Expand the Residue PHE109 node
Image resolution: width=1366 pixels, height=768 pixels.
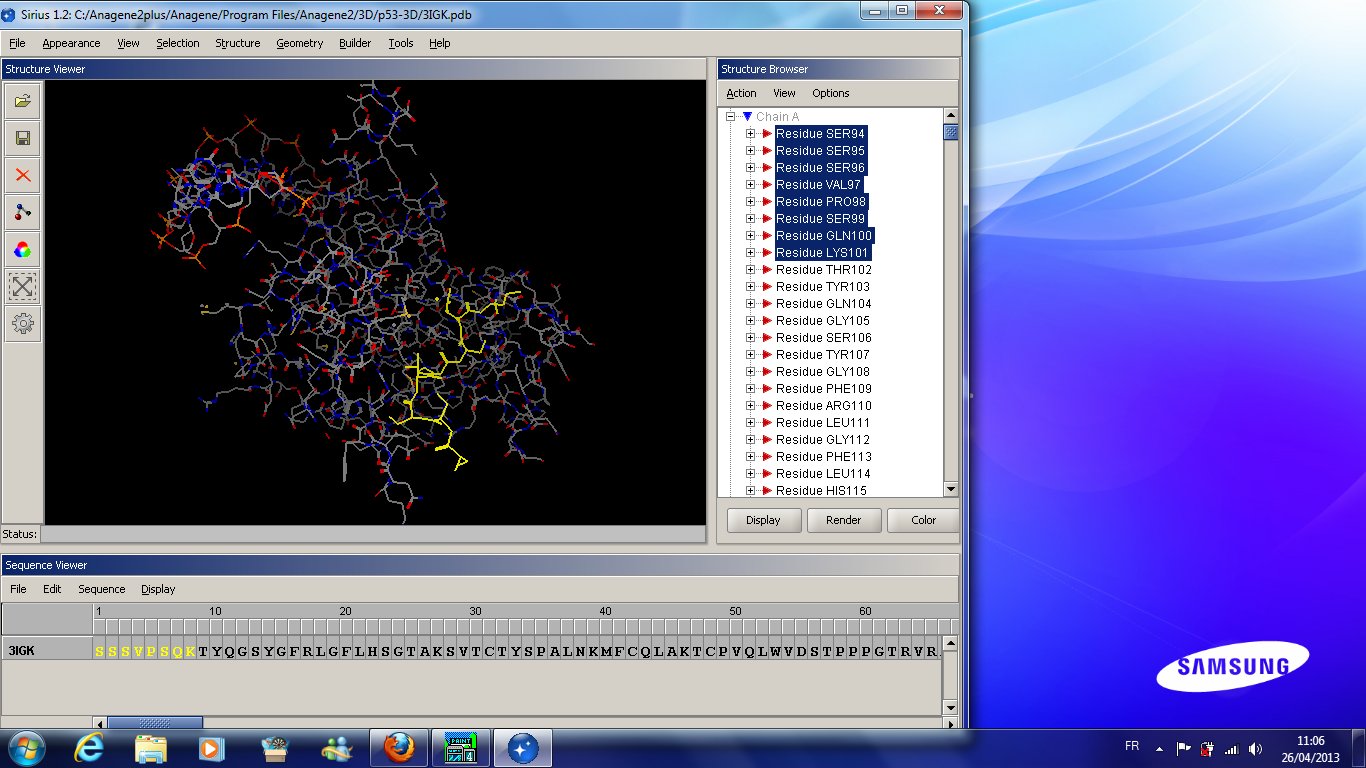pyautogui.click(x=750, y=389)
